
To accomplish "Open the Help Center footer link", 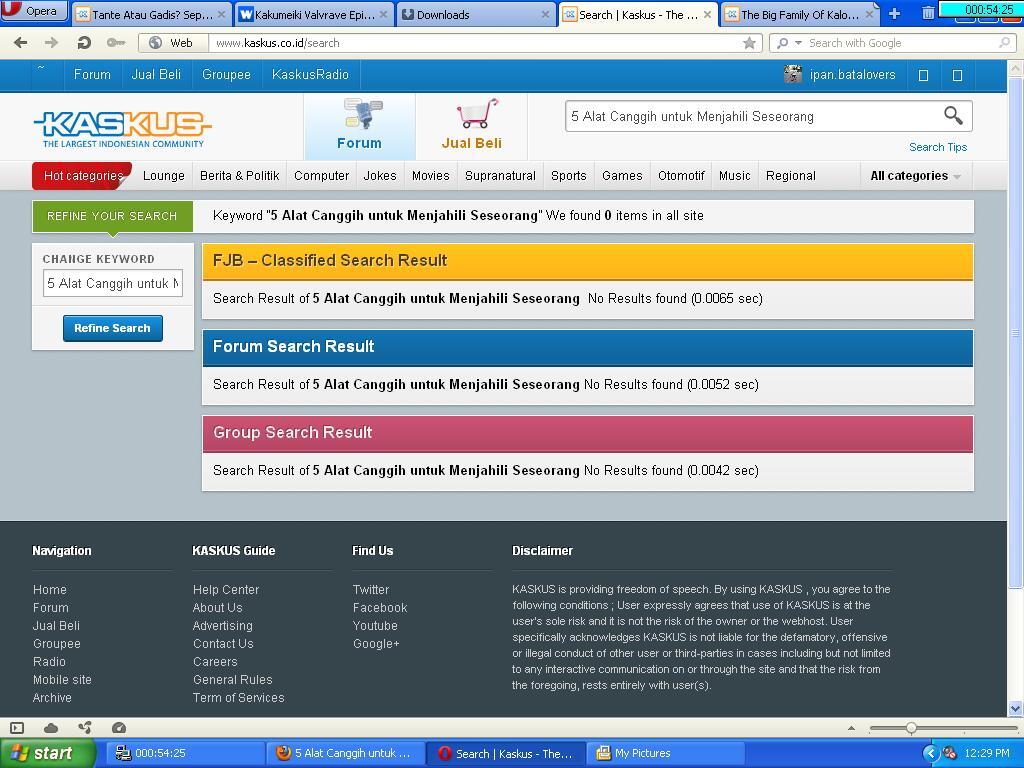I will pos(226,590).
